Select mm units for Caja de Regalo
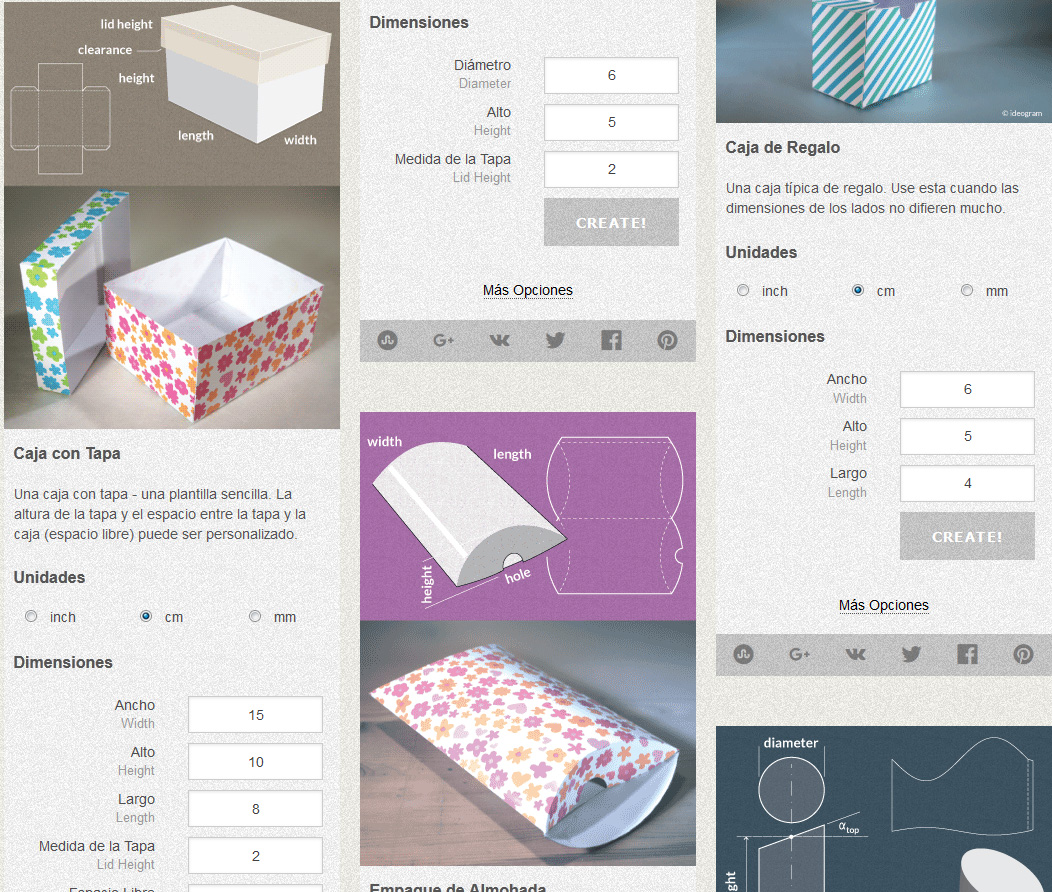Screen dimensions: 1052x892 pyautogui.click(x=967, y=291)
